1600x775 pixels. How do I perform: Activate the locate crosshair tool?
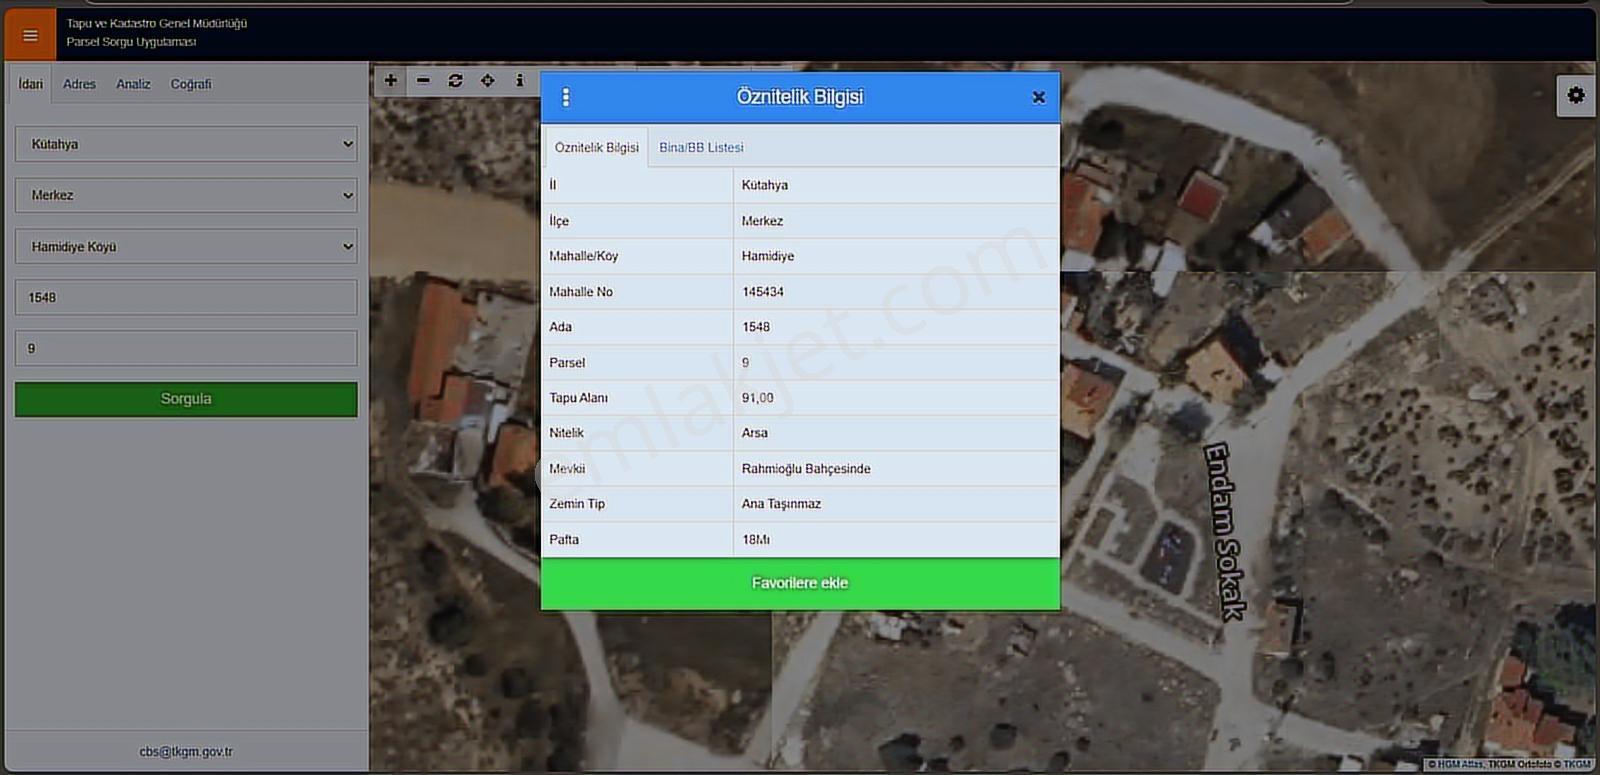tap(487, 81)
